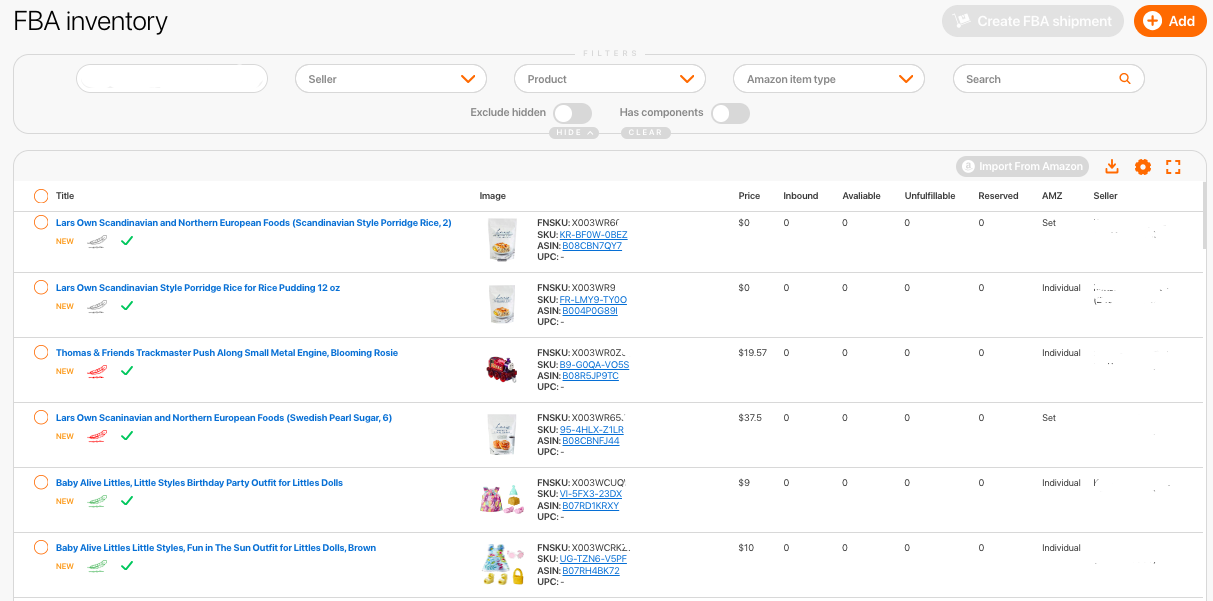Screen dimensions: 1213x601
Task: Open the Seller filter dropdown
Action: (390, 79)
